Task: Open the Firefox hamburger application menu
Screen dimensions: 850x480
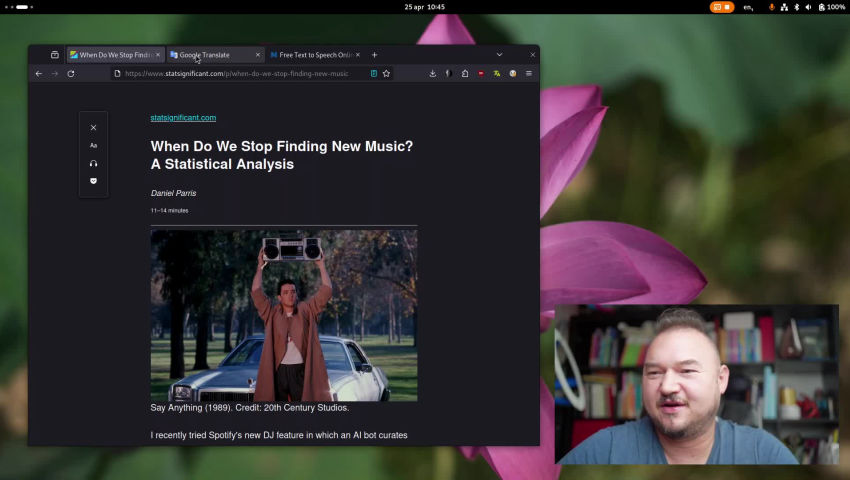Action: pos(529,74)
